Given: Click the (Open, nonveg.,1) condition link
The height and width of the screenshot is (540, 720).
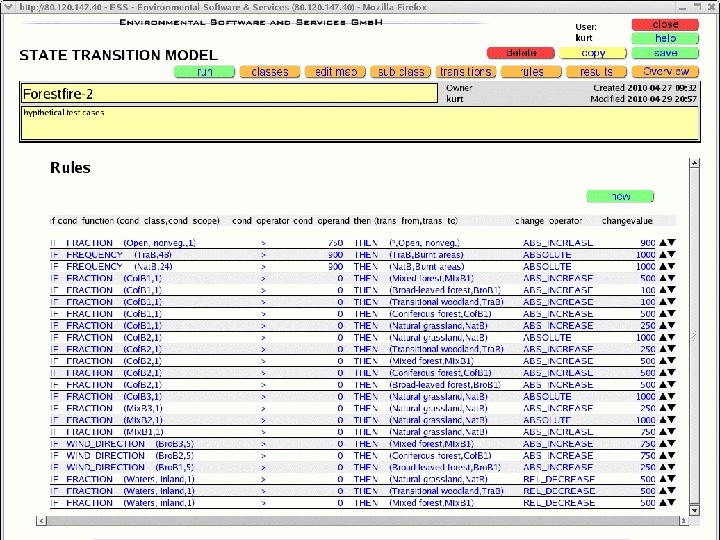Looking at the screenshot, I should [159, 243].
